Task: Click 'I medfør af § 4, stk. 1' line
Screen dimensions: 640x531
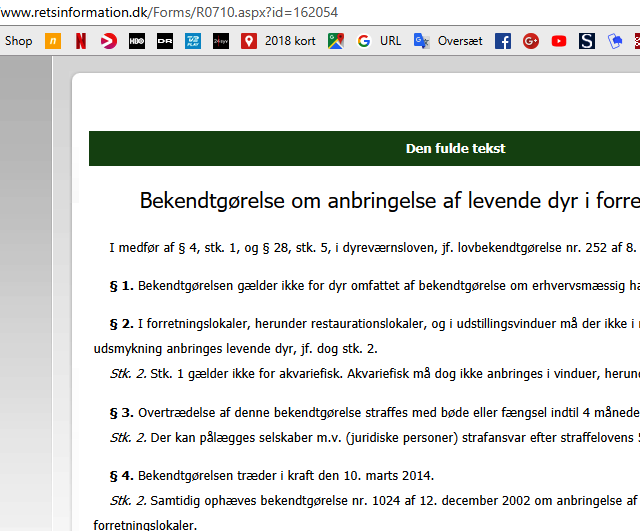Action: pyautogui.click(x=374, y=247)
